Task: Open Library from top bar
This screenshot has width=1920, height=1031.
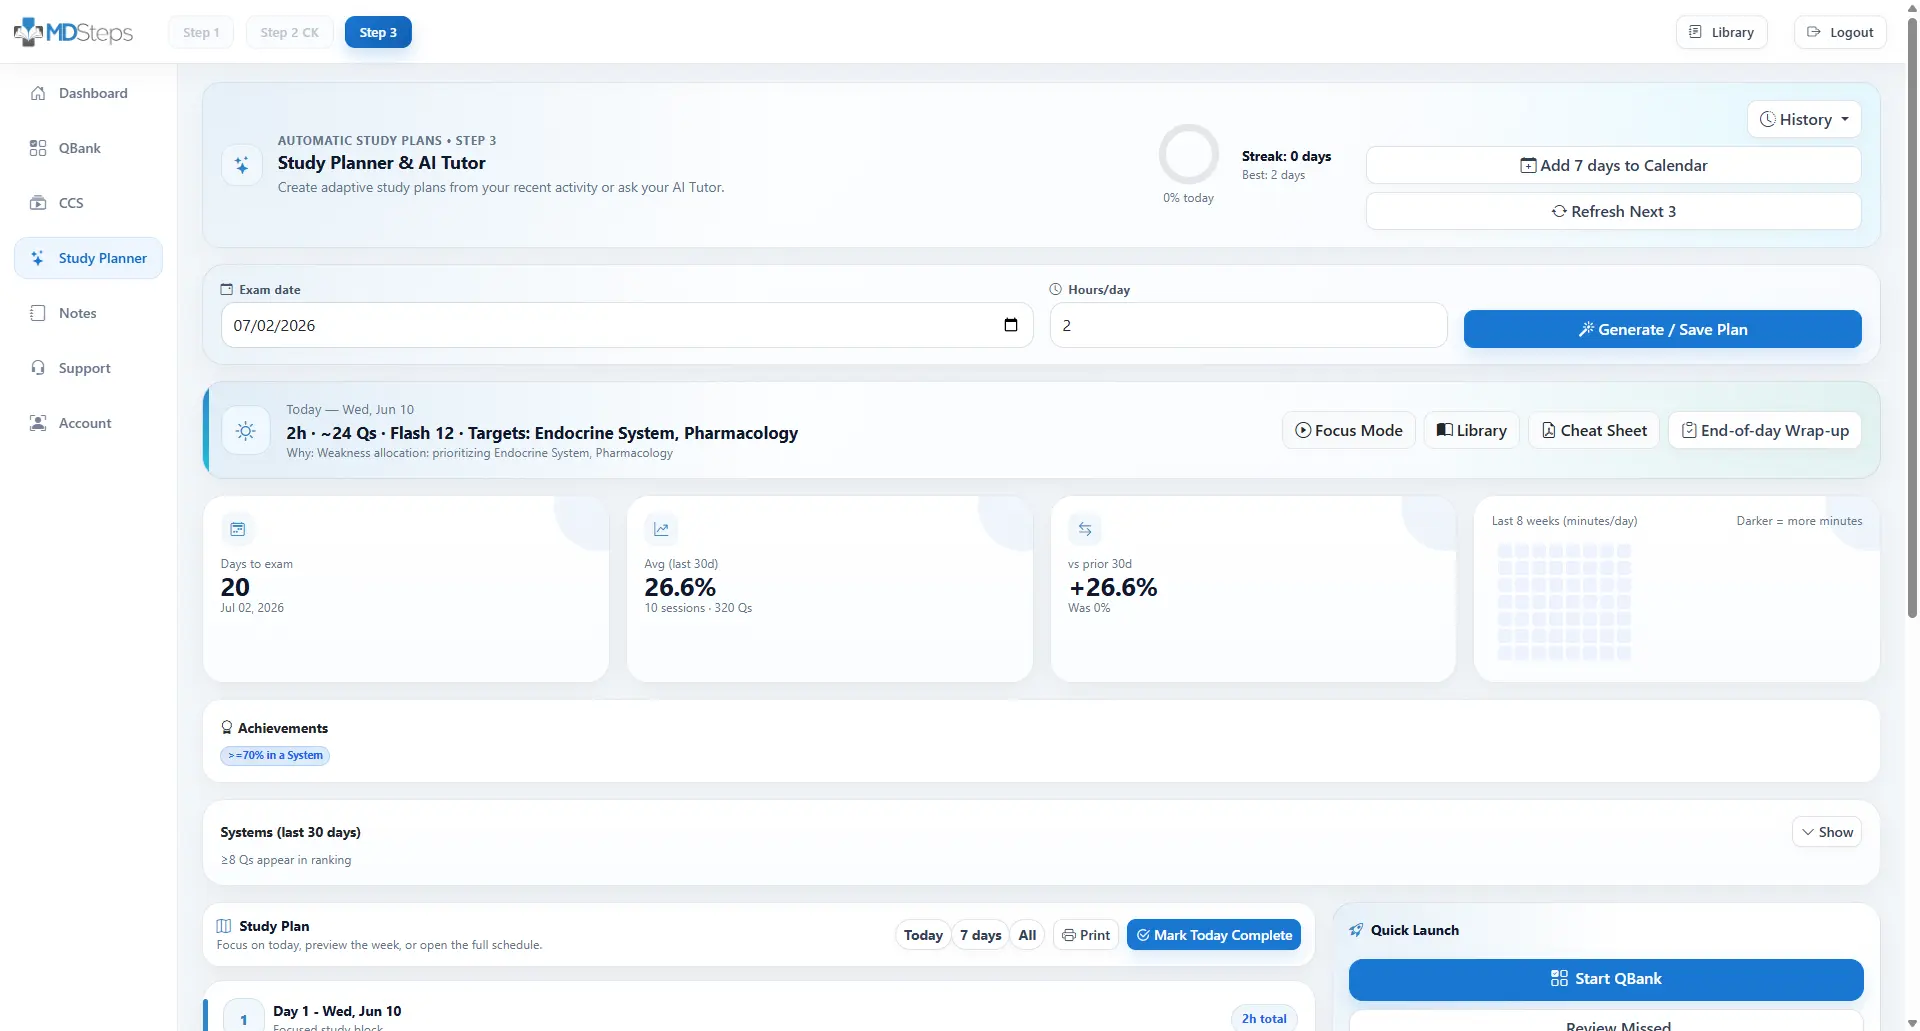Action: [1721, 32]
